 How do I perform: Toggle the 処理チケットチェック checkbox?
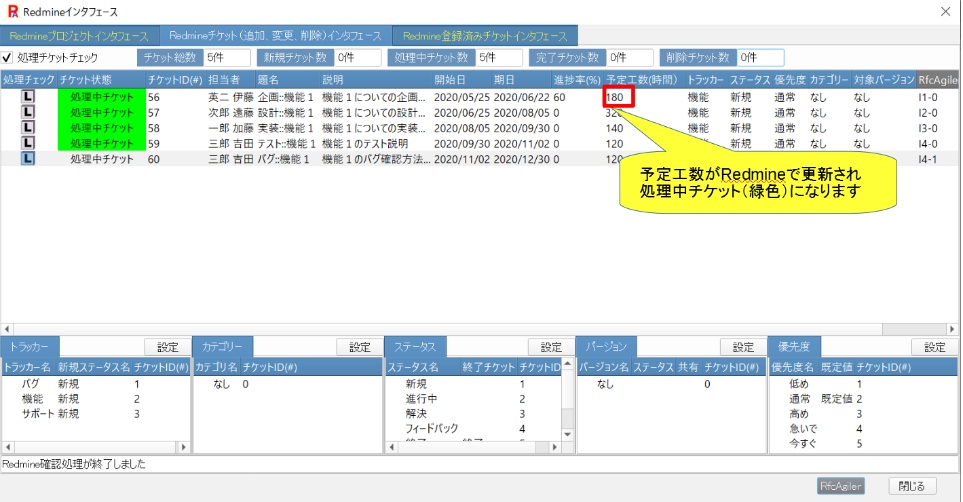point(7,58)
